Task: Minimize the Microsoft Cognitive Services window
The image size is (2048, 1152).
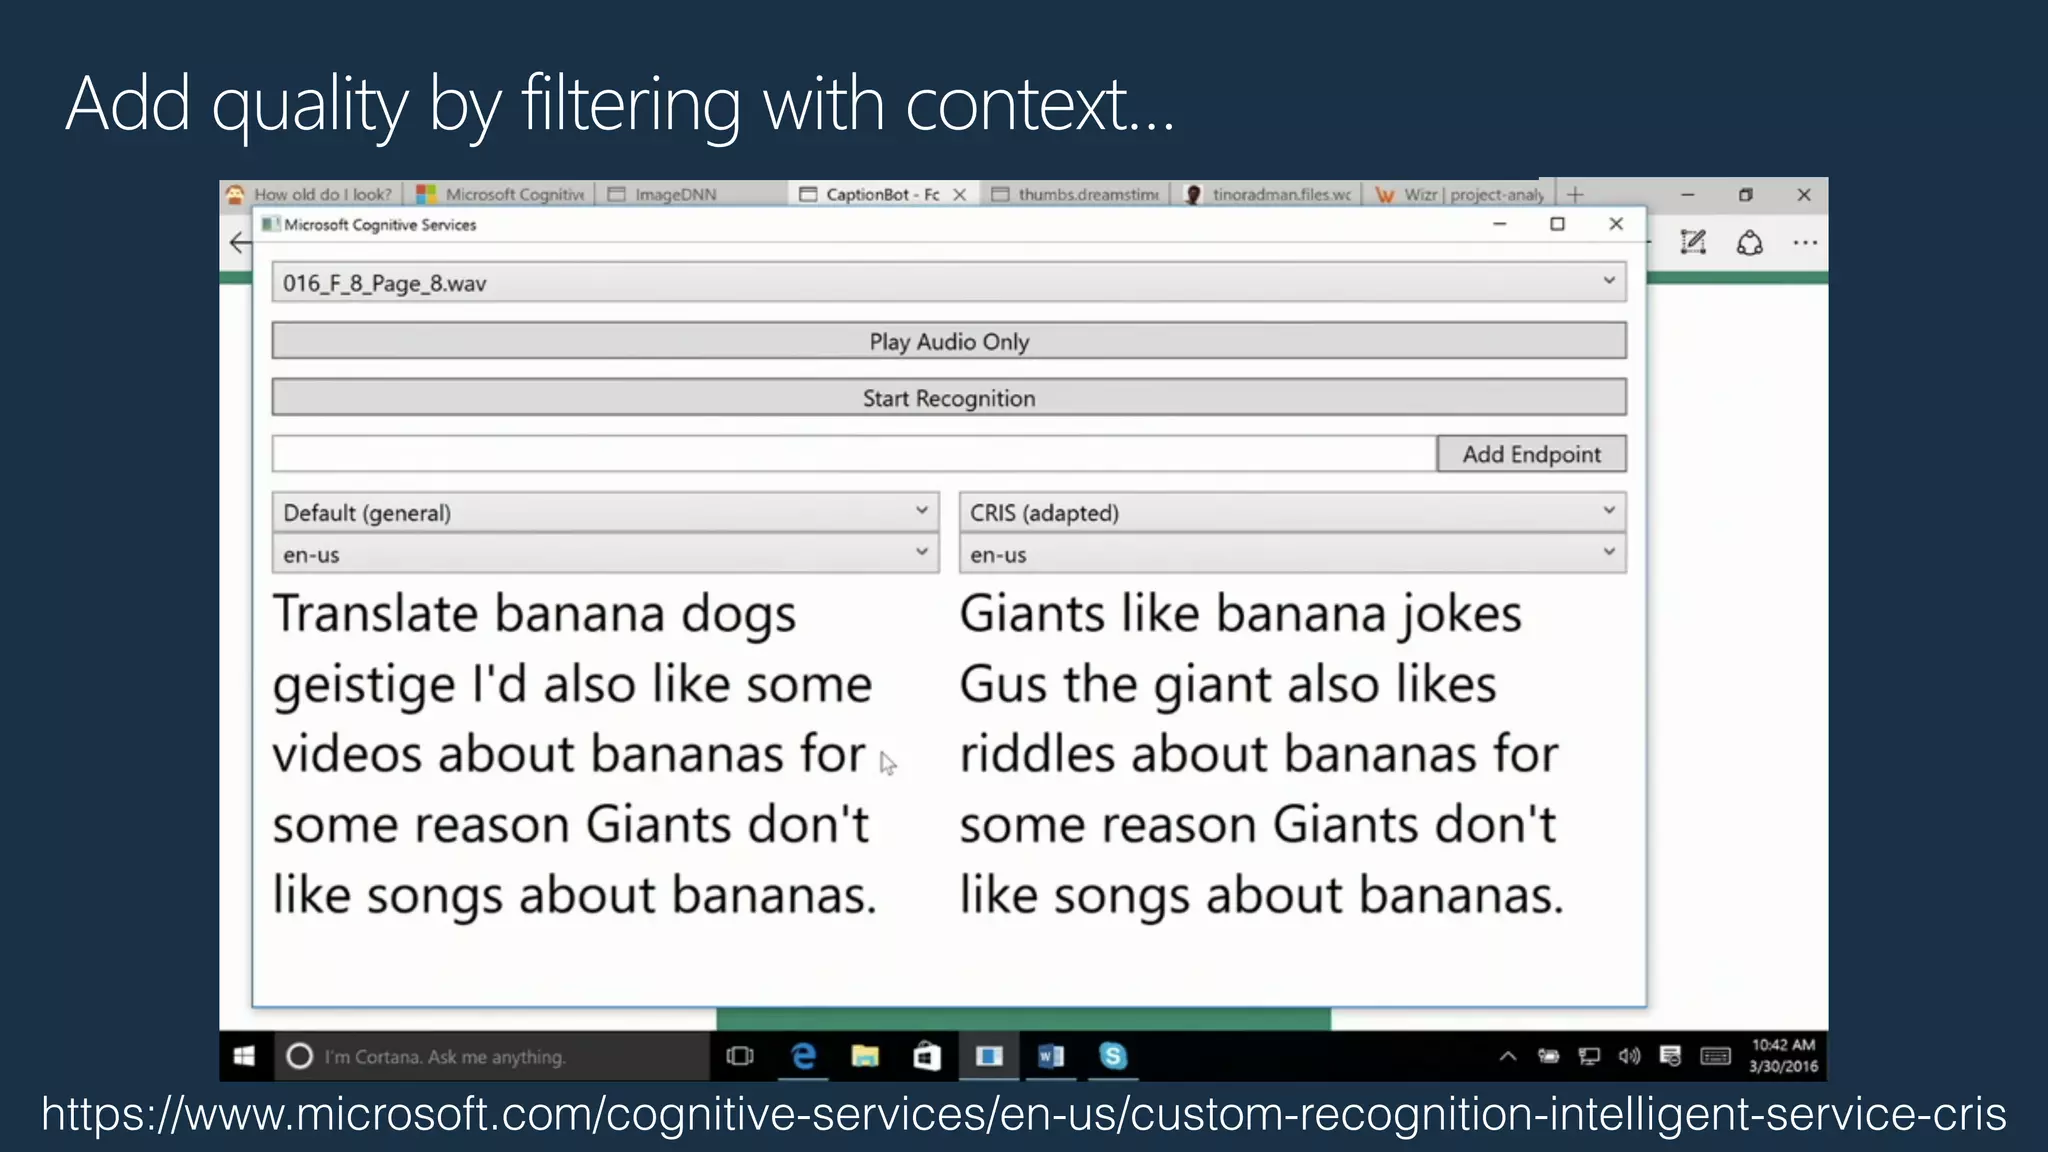Action: click(x=1499, y=224)
